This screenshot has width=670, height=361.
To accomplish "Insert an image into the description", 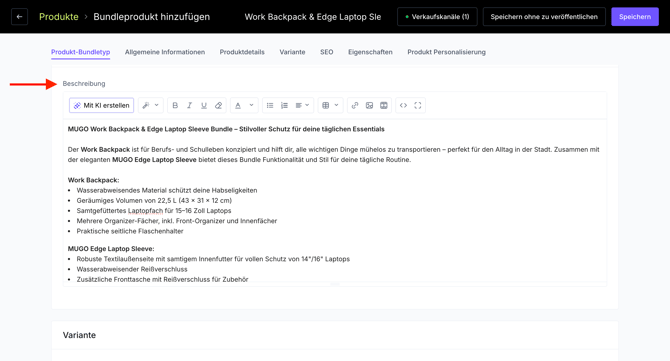I will 369,105.
